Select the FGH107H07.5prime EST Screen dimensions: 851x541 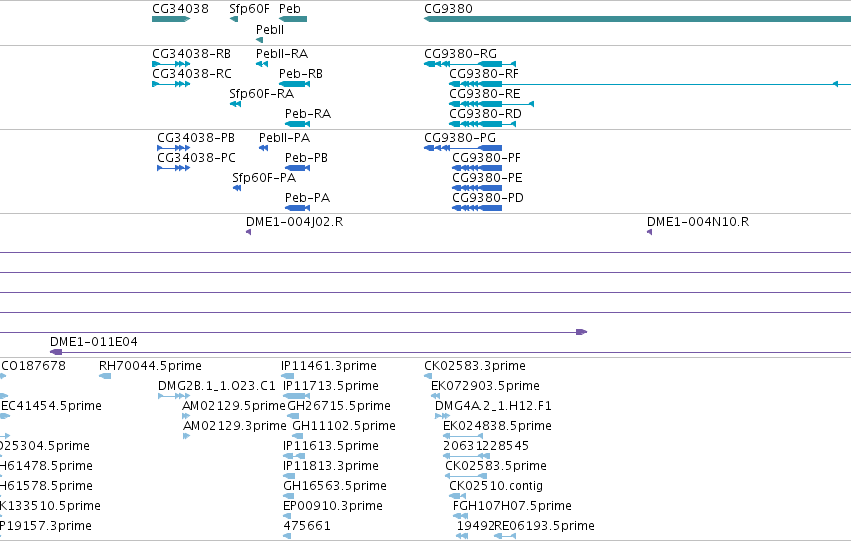[461, 516]
